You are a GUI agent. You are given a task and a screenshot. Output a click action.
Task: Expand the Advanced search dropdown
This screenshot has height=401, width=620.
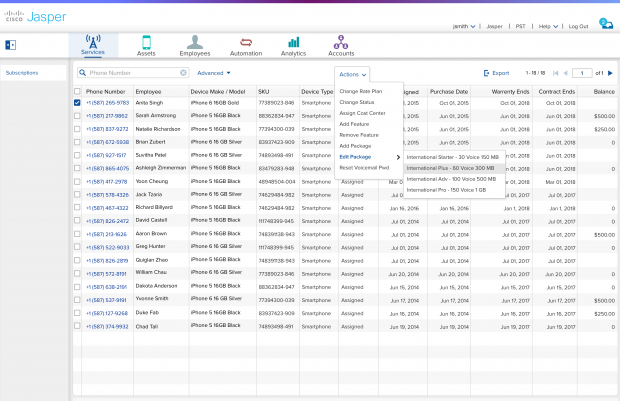click(x=214, y=73)
